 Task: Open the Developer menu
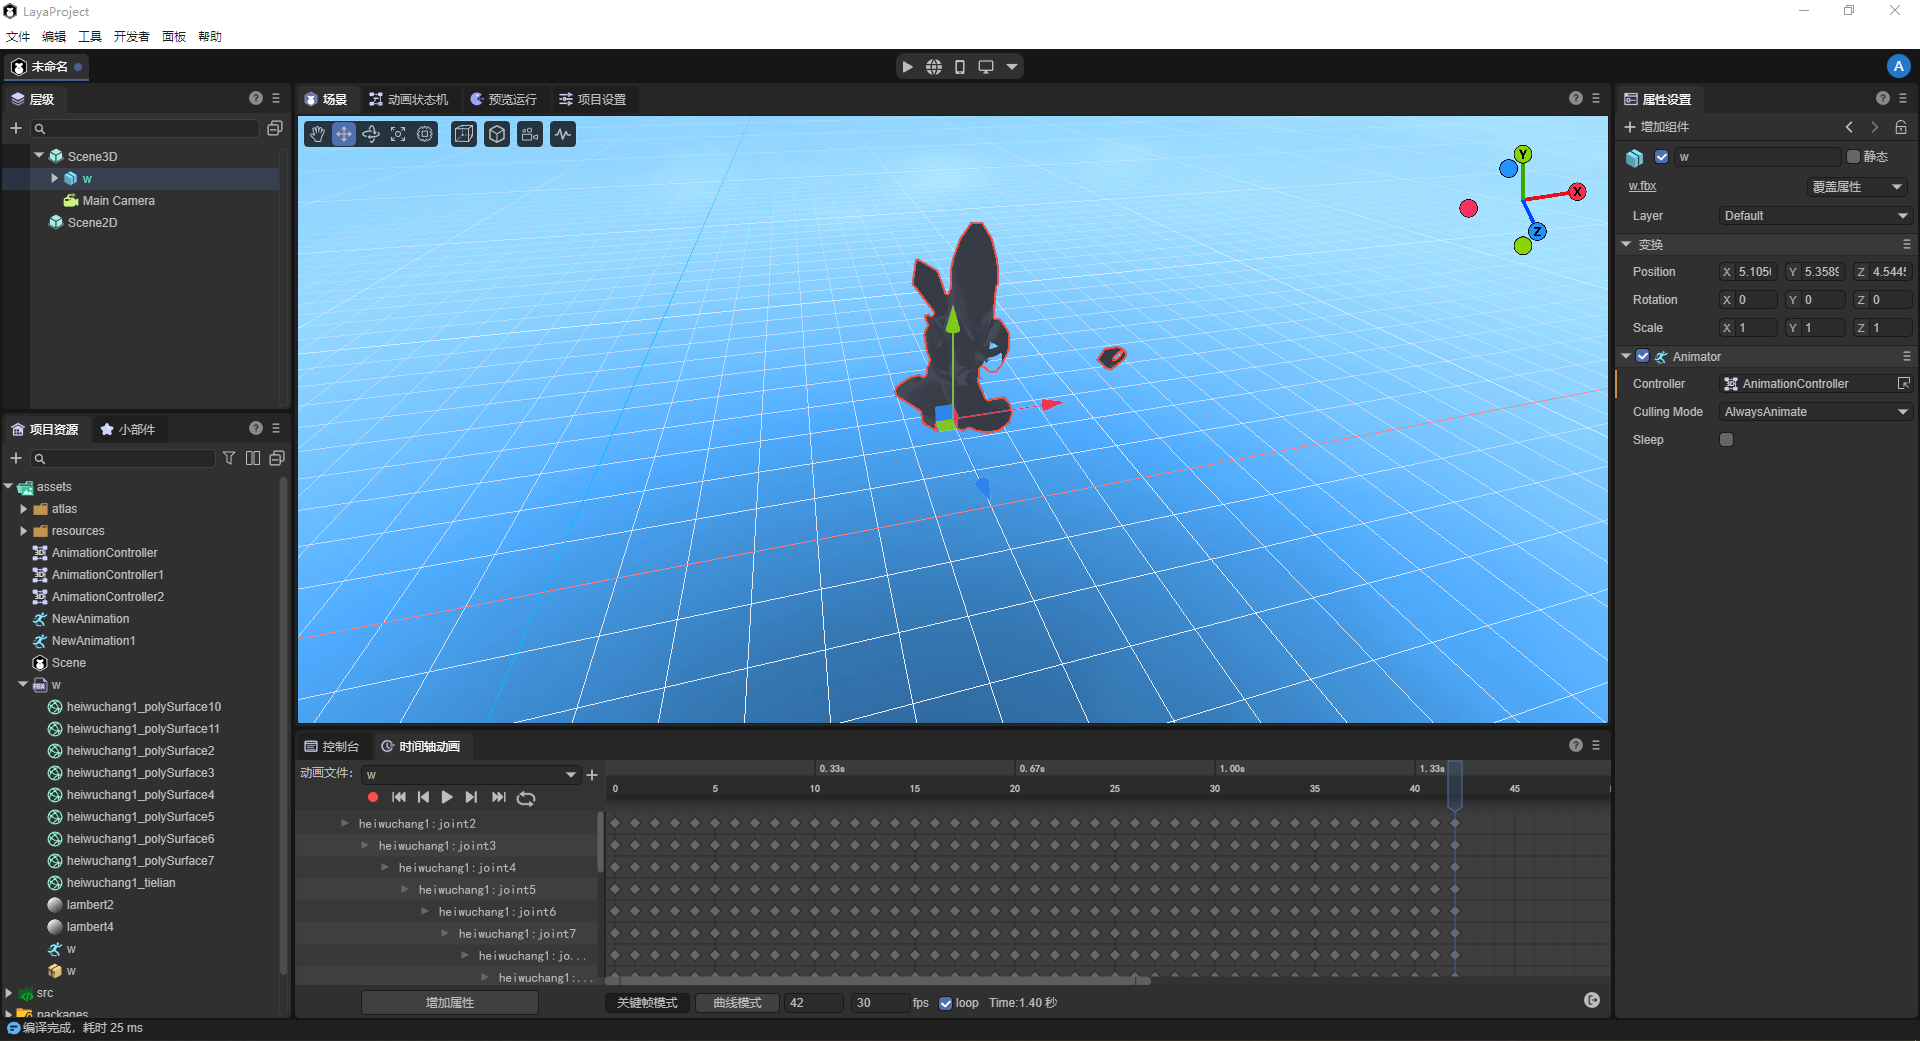(131, 37)
